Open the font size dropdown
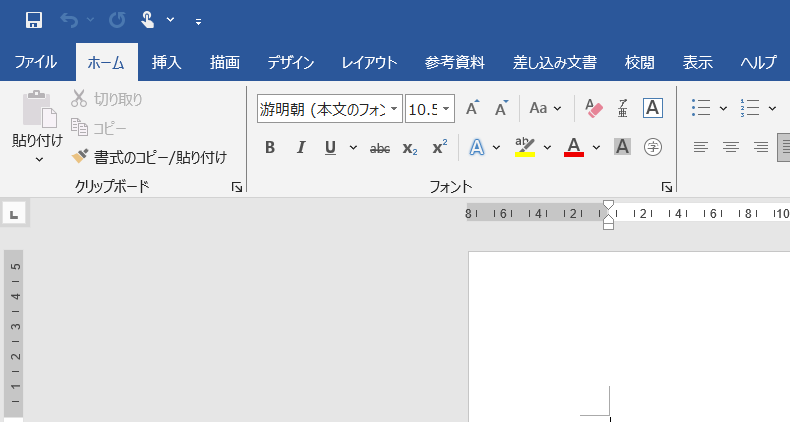Viewport: 790px width, 422px height. (446, 108)
